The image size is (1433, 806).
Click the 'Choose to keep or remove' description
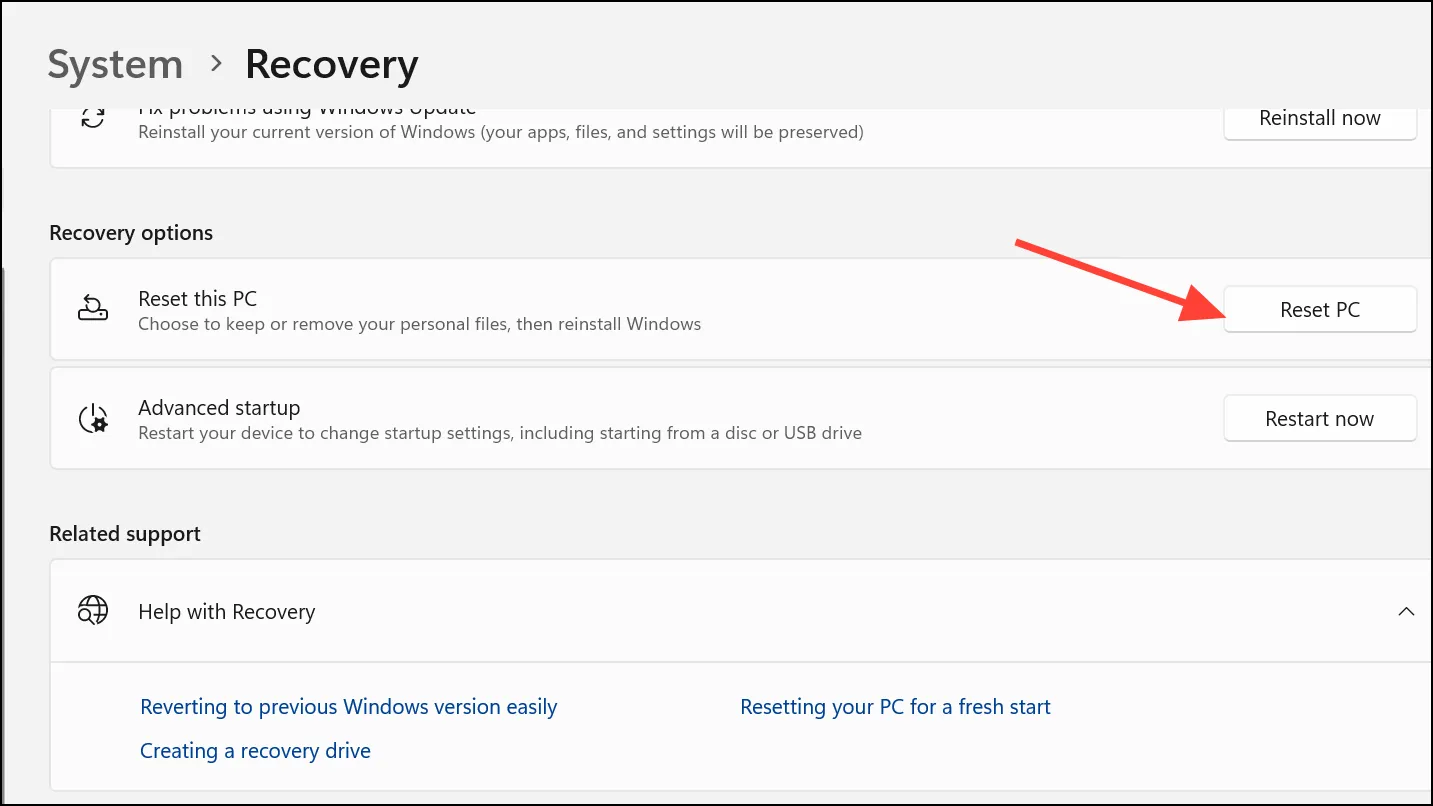[x=420, y=324]
